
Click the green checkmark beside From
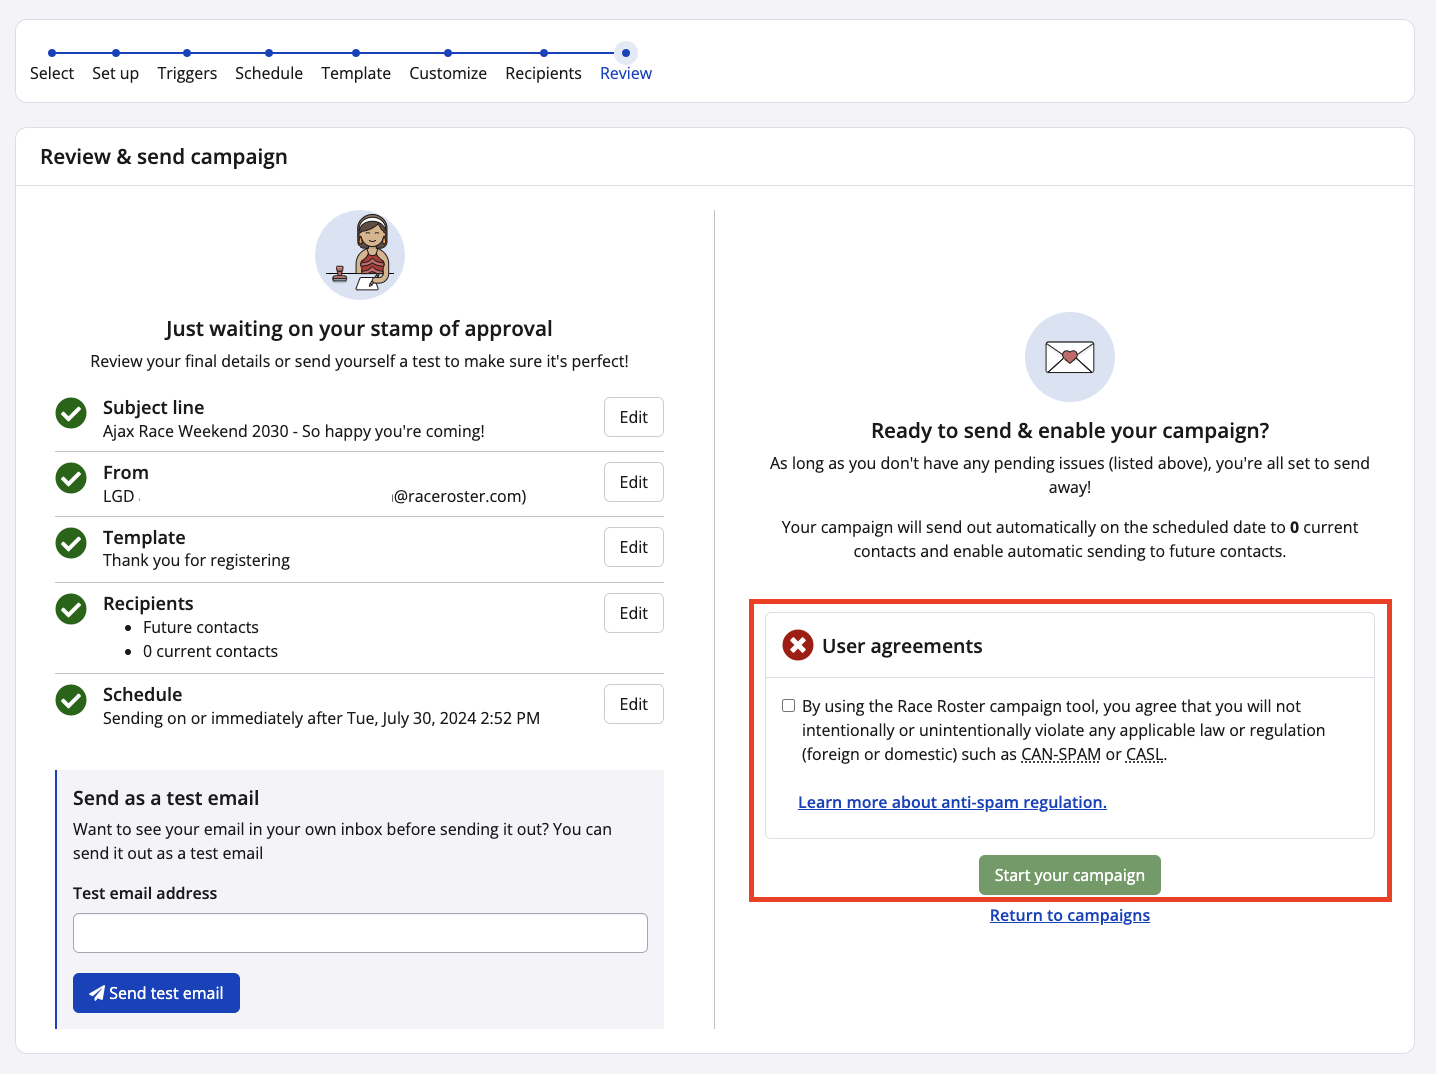71,478
